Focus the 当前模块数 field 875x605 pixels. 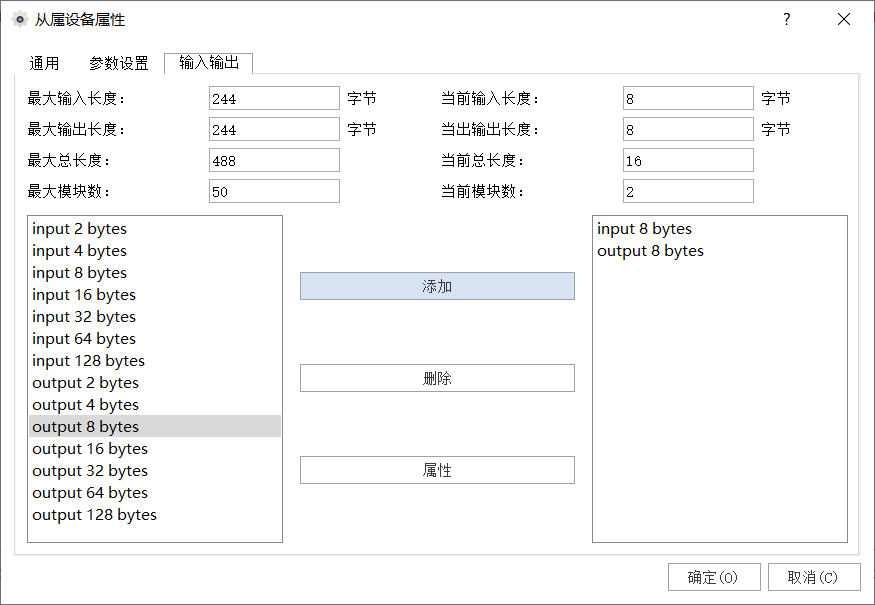coord(687,192)
